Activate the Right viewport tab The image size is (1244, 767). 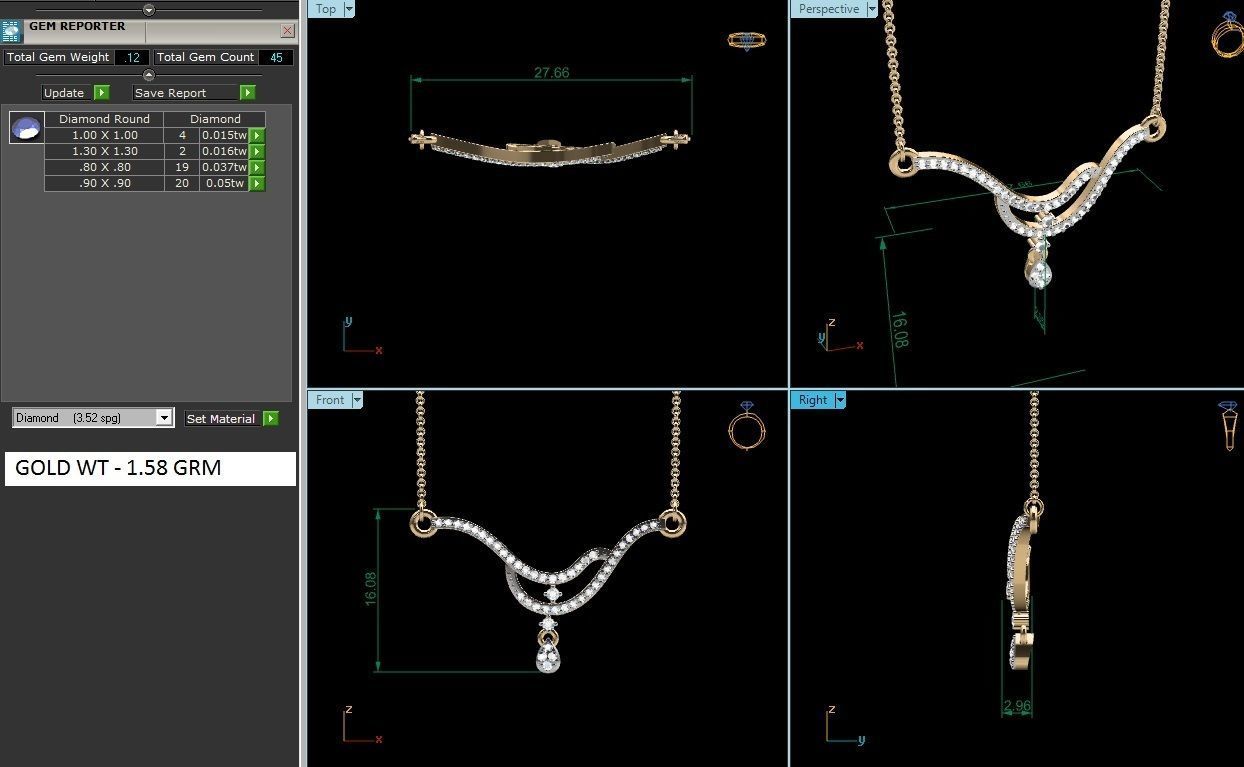(813, 400)
